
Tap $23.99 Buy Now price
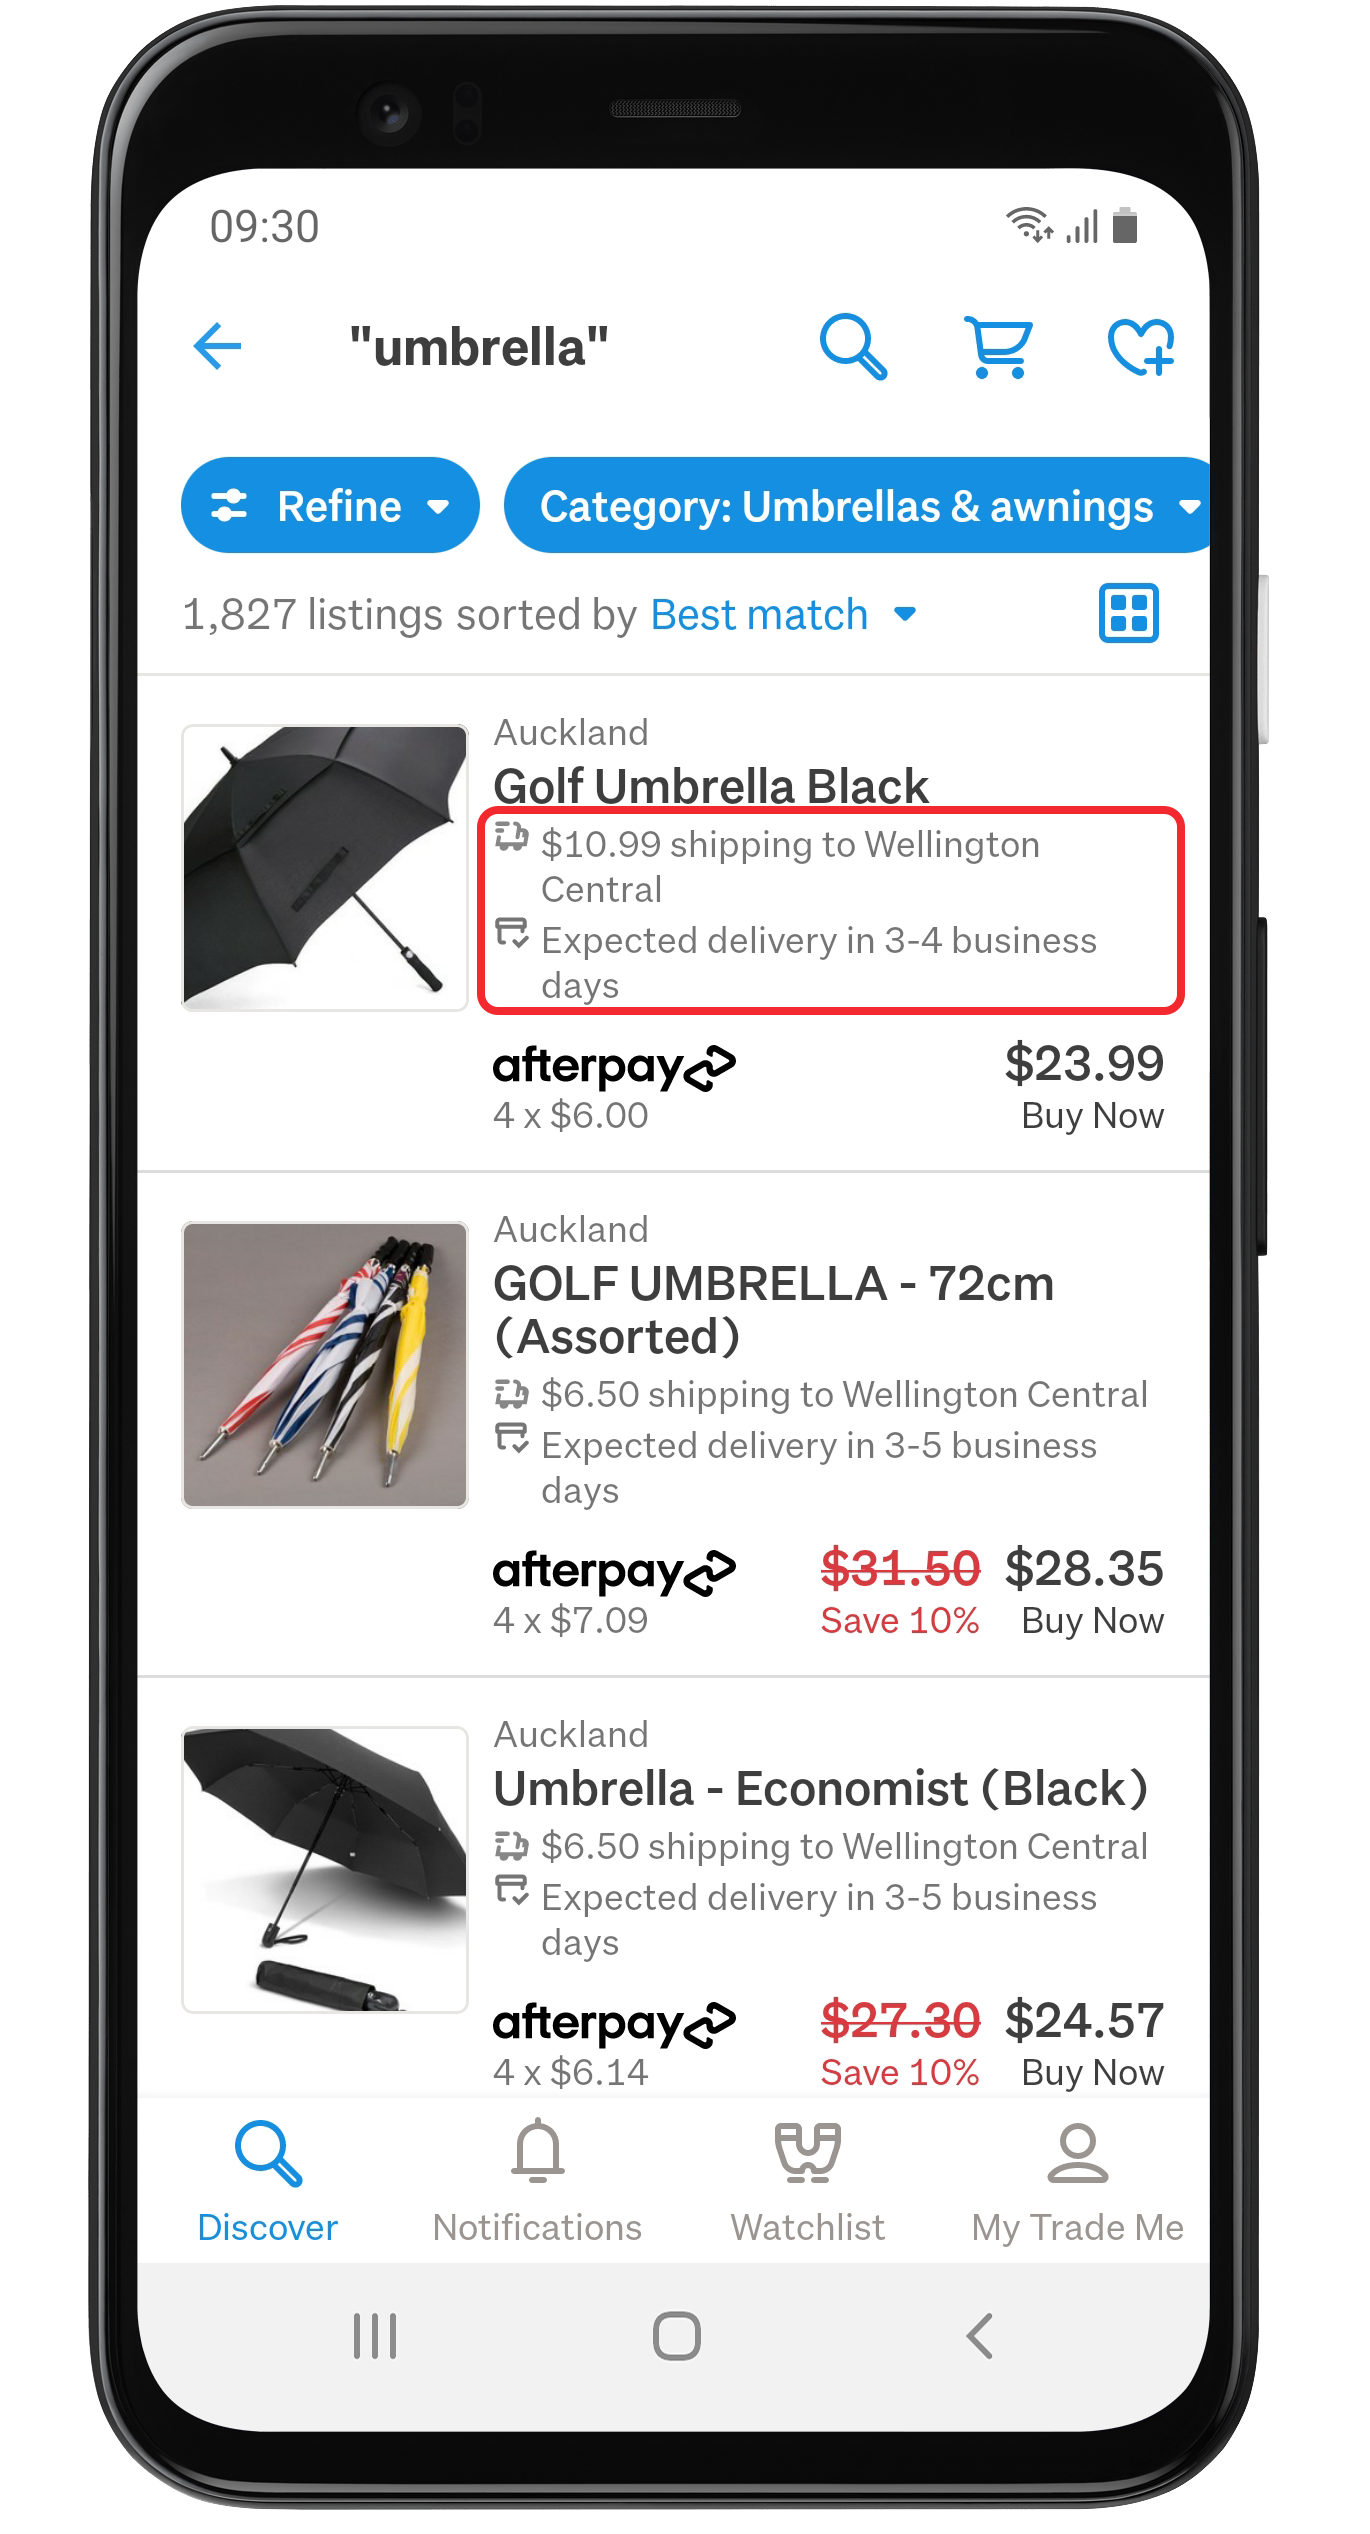(1084, 1086)
